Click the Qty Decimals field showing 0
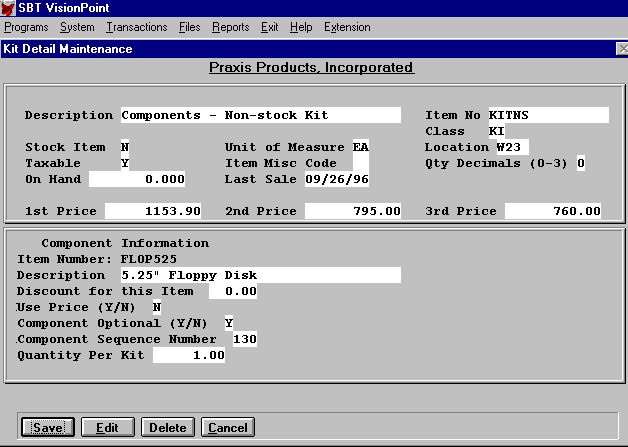The height and width of the screenshot is (447, 628). click(x=581, y=163)
